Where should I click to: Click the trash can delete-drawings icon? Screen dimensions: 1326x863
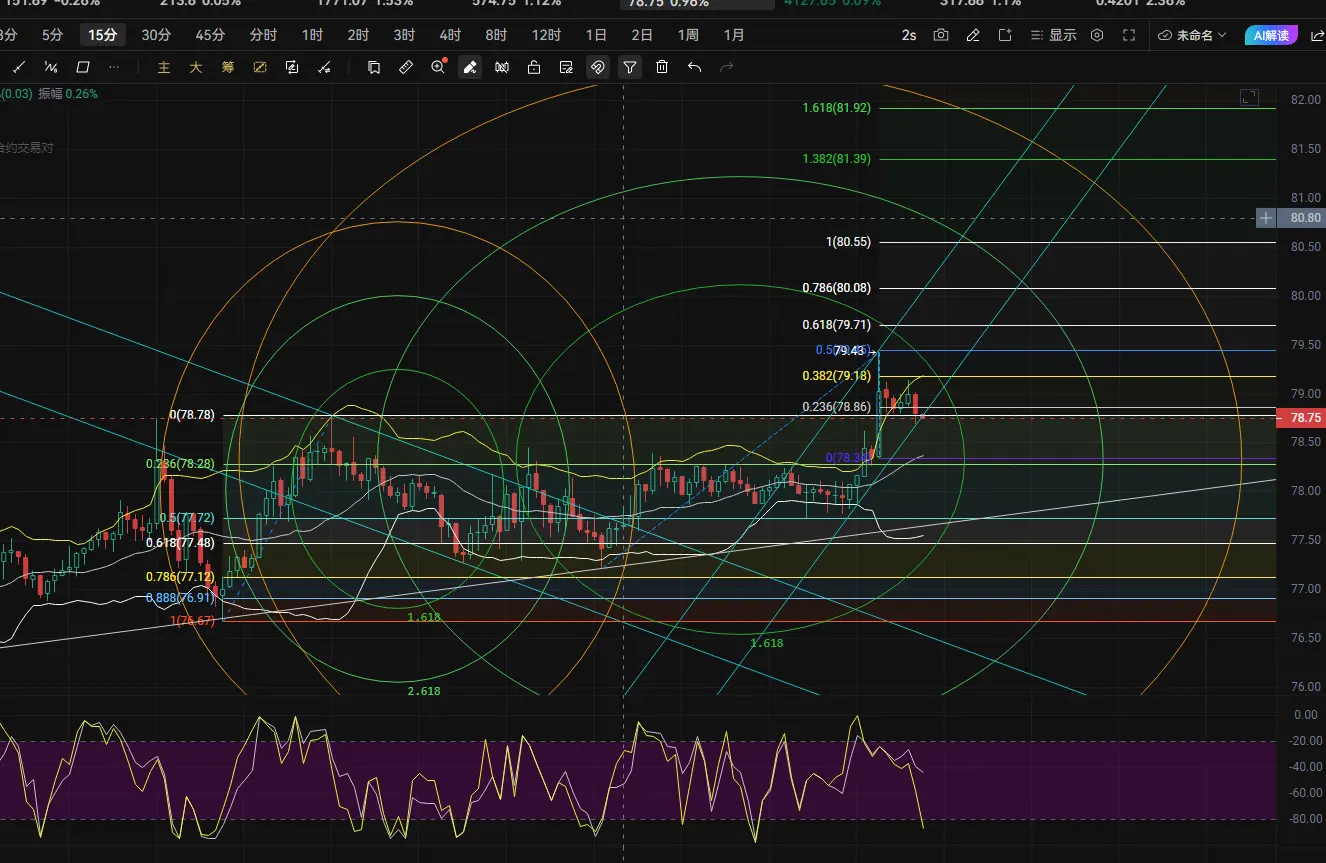tap(662, 67)
